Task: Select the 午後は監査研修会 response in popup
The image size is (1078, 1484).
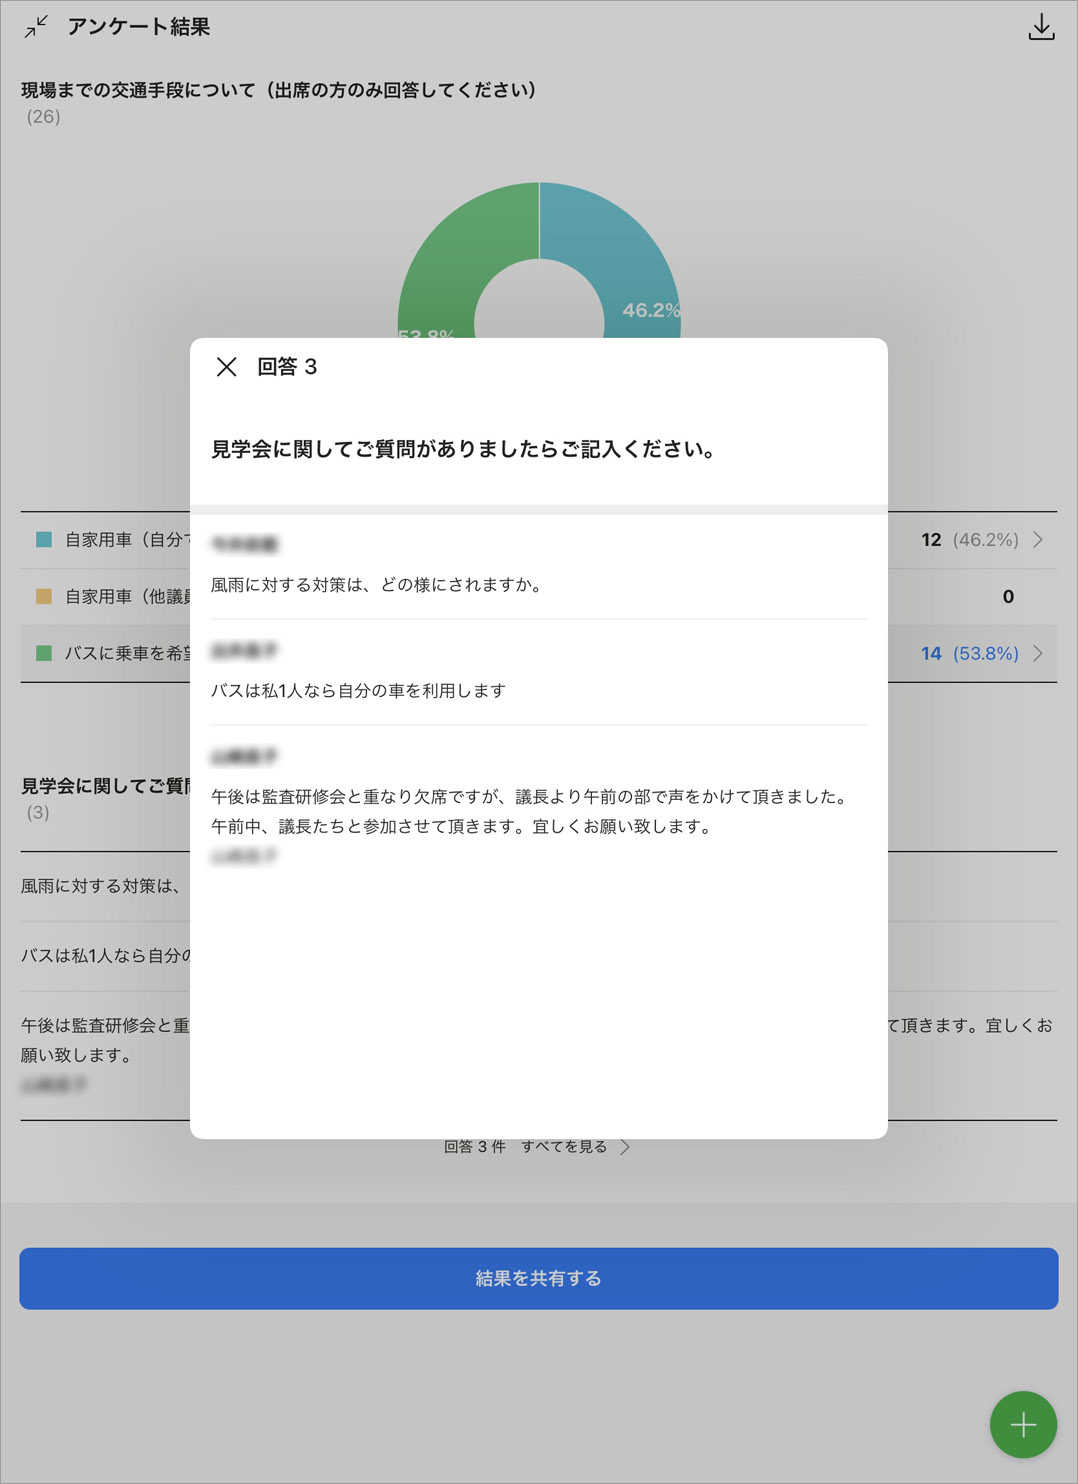Action: [x=530, y=811]
